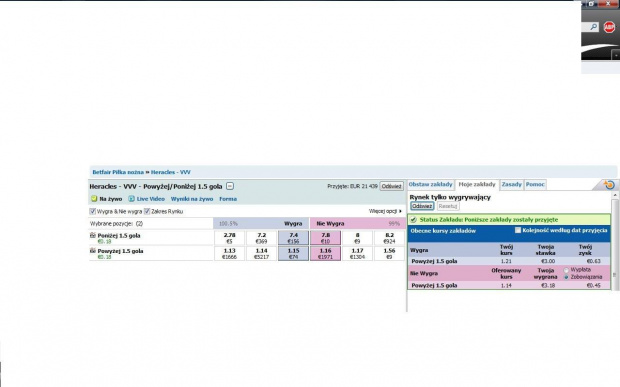Click Twoja stawka value €3.00
Viewport: 620px width, 387px height.
[x=548, y=261]
